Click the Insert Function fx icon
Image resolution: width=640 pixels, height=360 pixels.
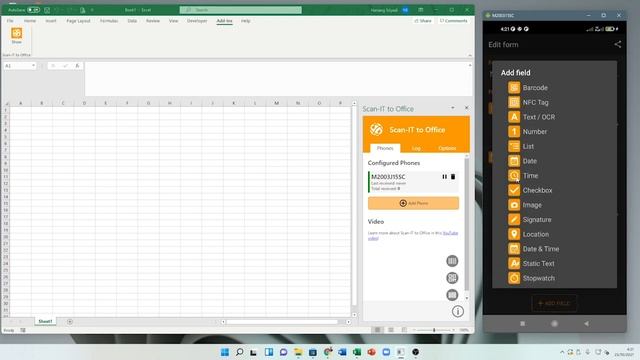coord(77,66)
